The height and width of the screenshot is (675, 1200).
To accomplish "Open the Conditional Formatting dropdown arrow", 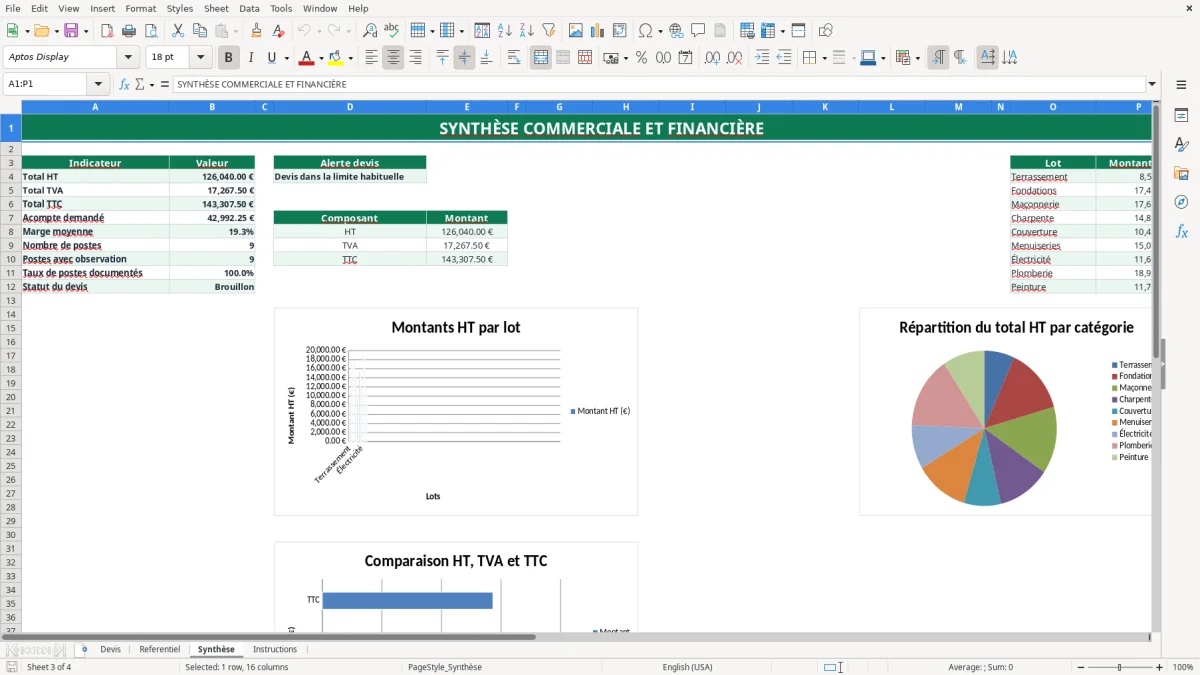I will 917,58.
